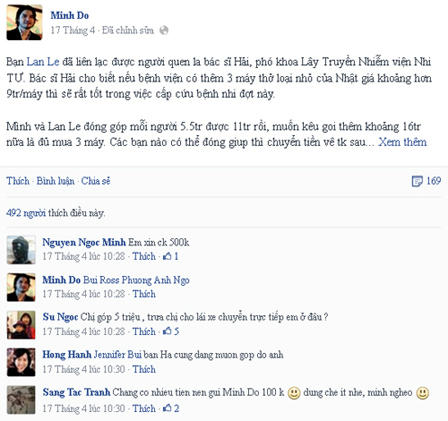The height and width of the screenshot is (421, 448).
Task: Open Minh Do's profile picture at post header
Action: (x=24, y=22)
